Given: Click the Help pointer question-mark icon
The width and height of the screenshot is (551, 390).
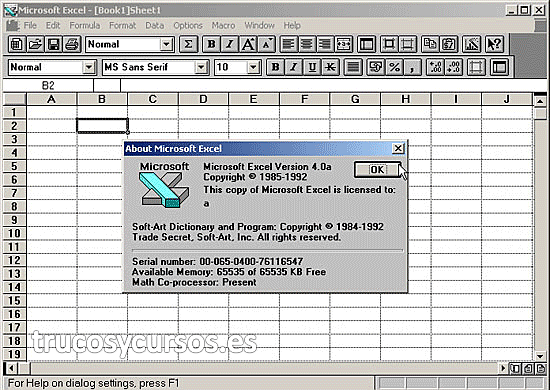Looking at the screenshot, I should [494, 44].
